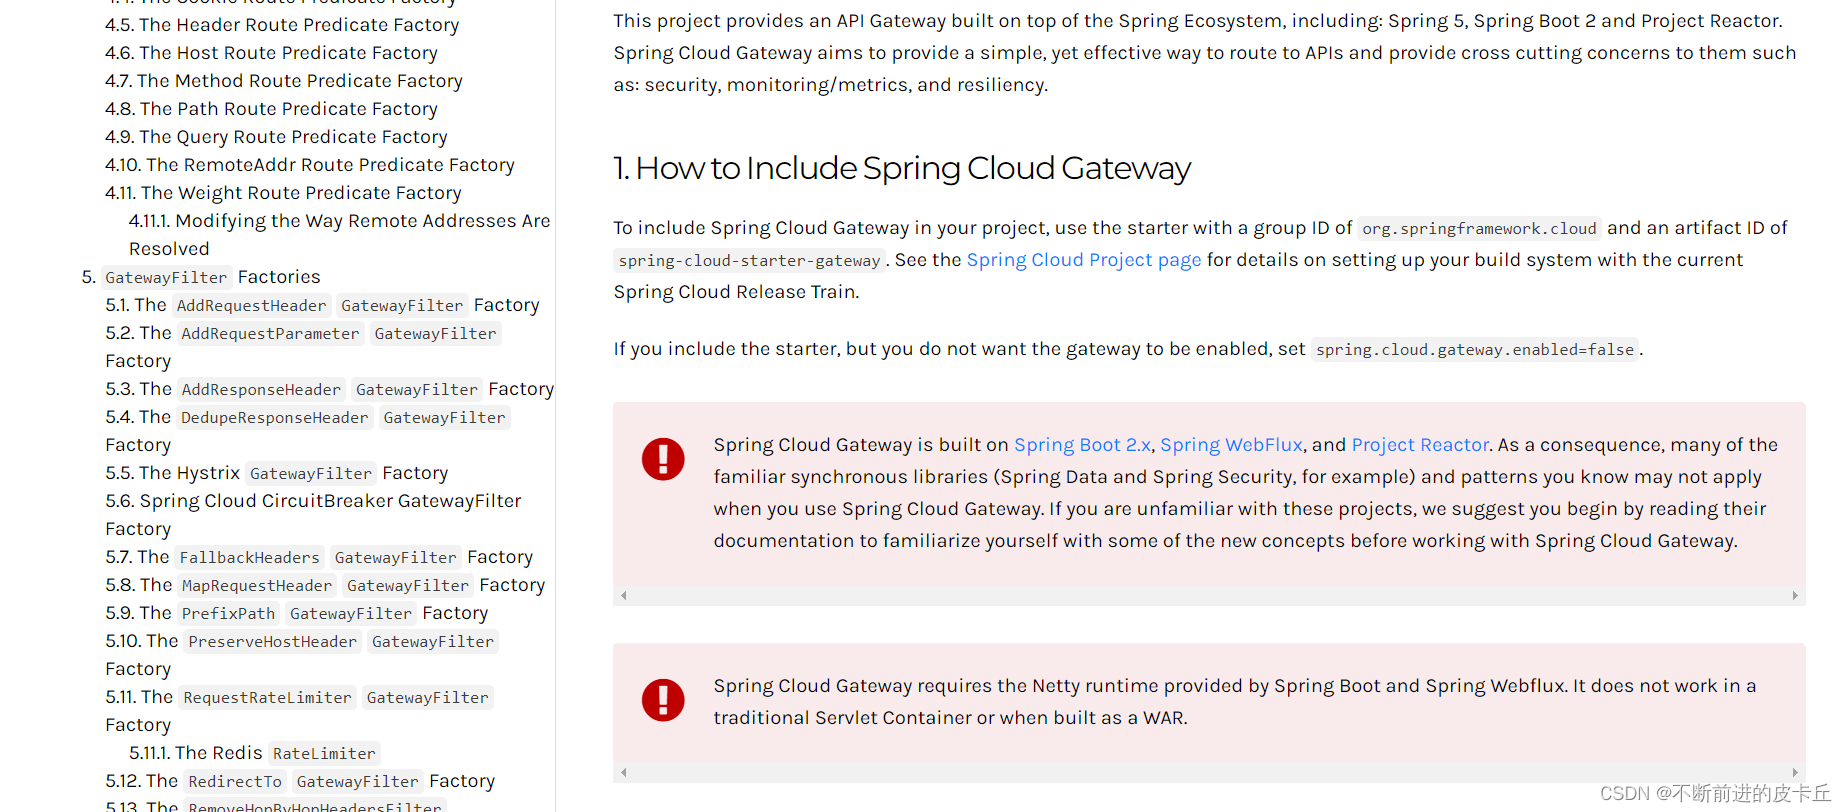
Task: Click right scroll arrow of Netty note's scrollbar
Action: (x=1795, y=772)
